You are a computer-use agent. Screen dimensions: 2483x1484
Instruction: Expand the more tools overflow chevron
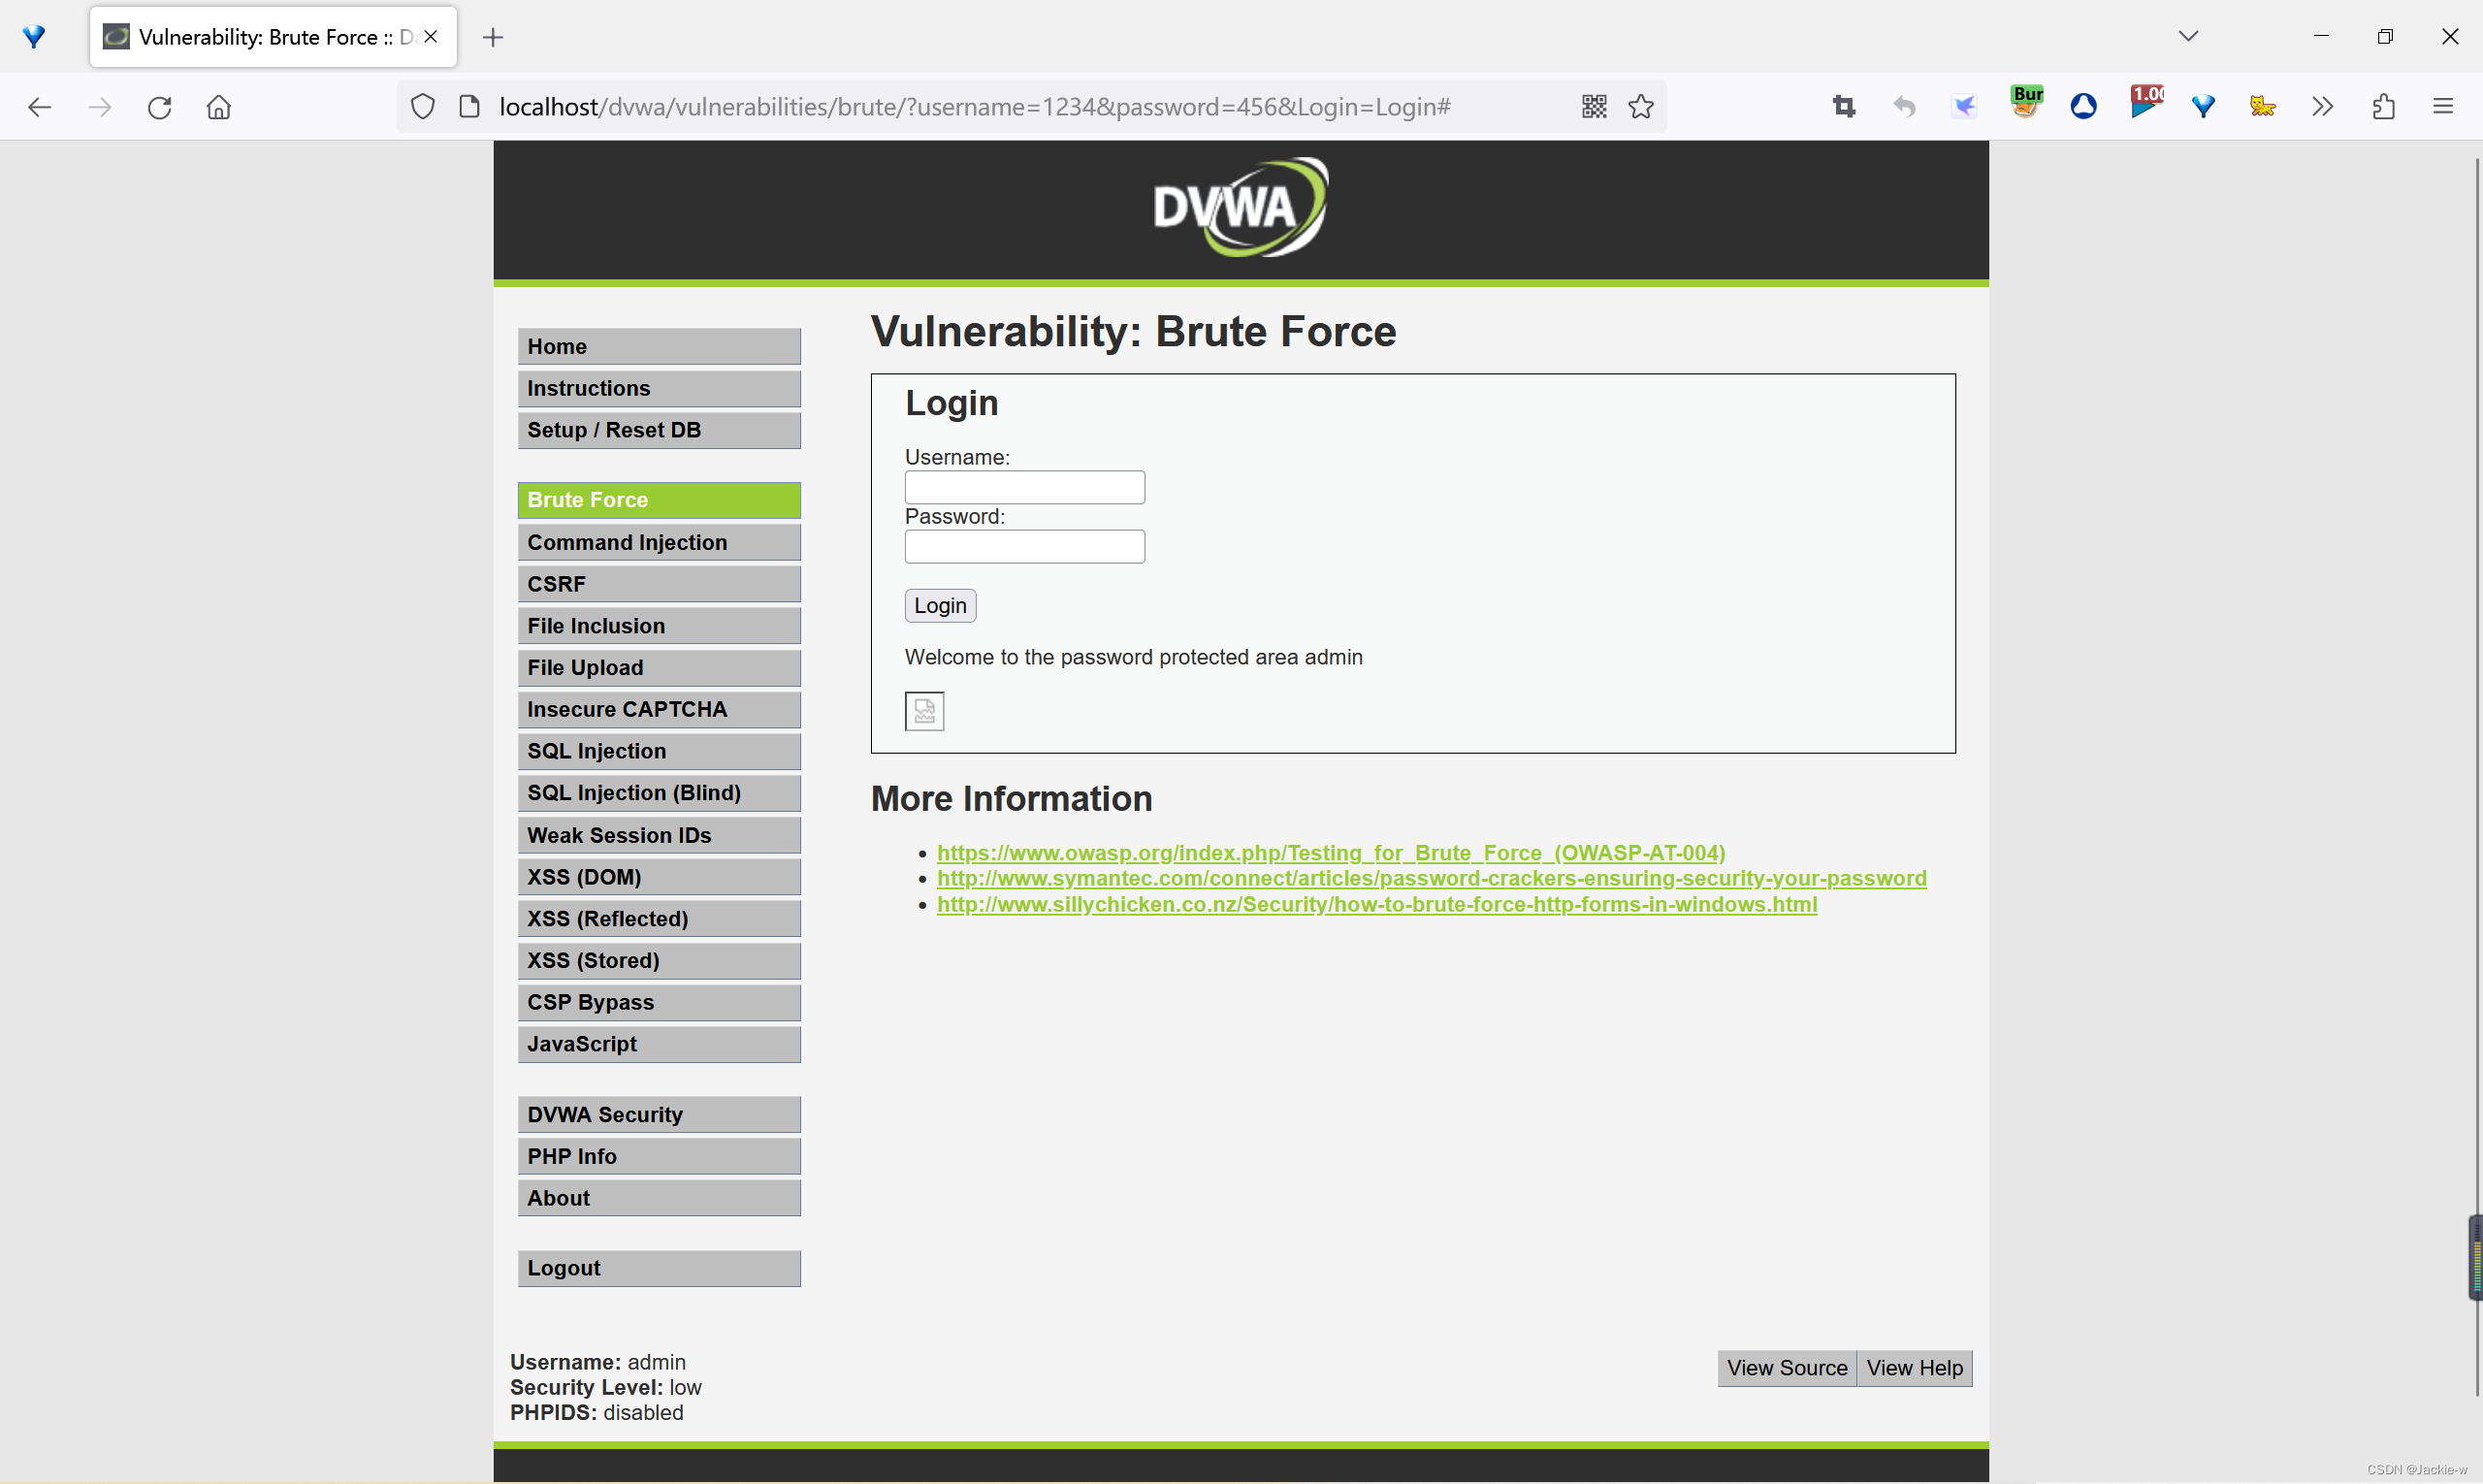tap(2322, 107)
